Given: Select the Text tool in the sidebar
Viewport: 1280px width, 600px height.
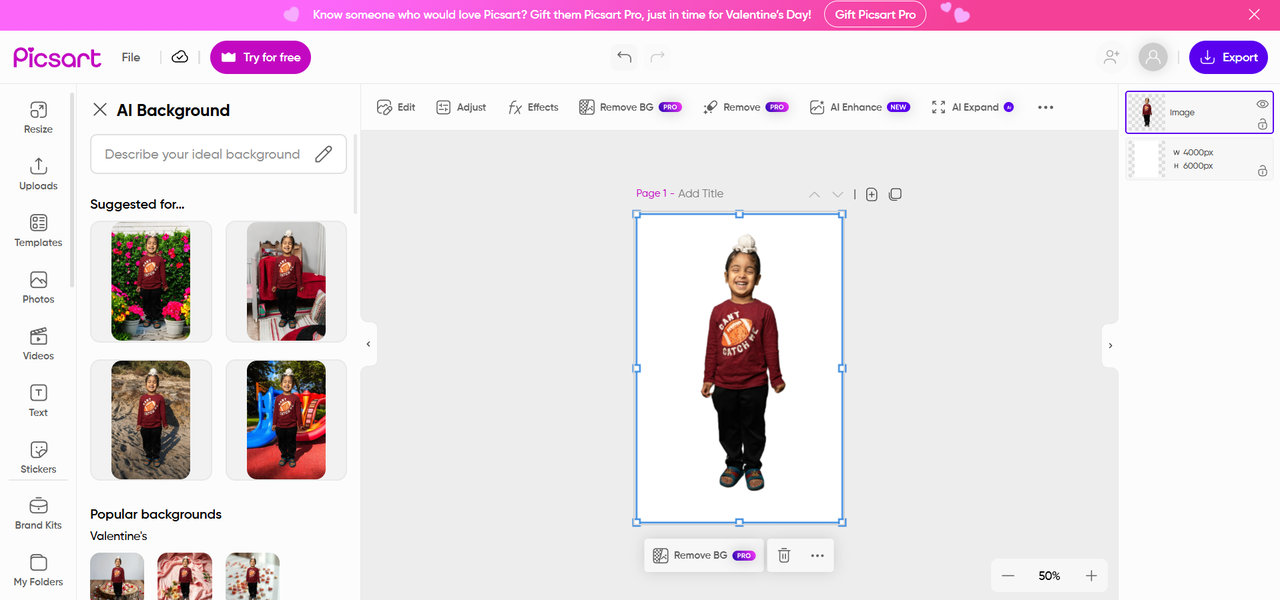Looking at the screenshot, I should tap(37, 401).
